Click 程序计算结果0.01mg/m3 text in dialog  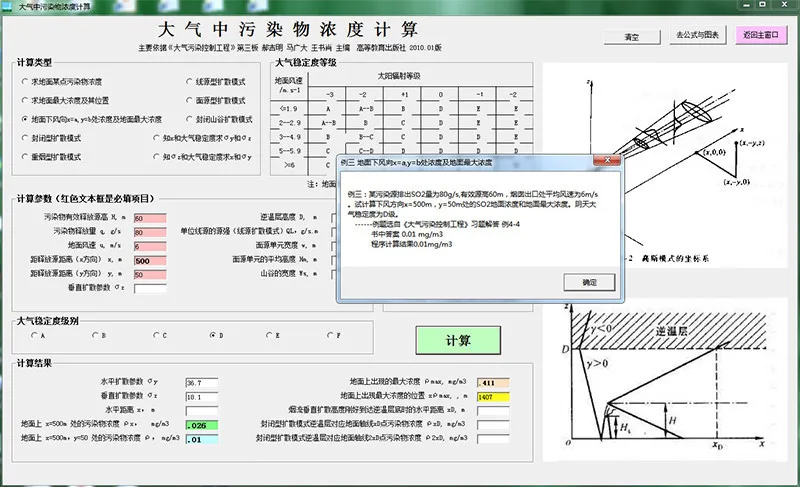coord(412,244)
